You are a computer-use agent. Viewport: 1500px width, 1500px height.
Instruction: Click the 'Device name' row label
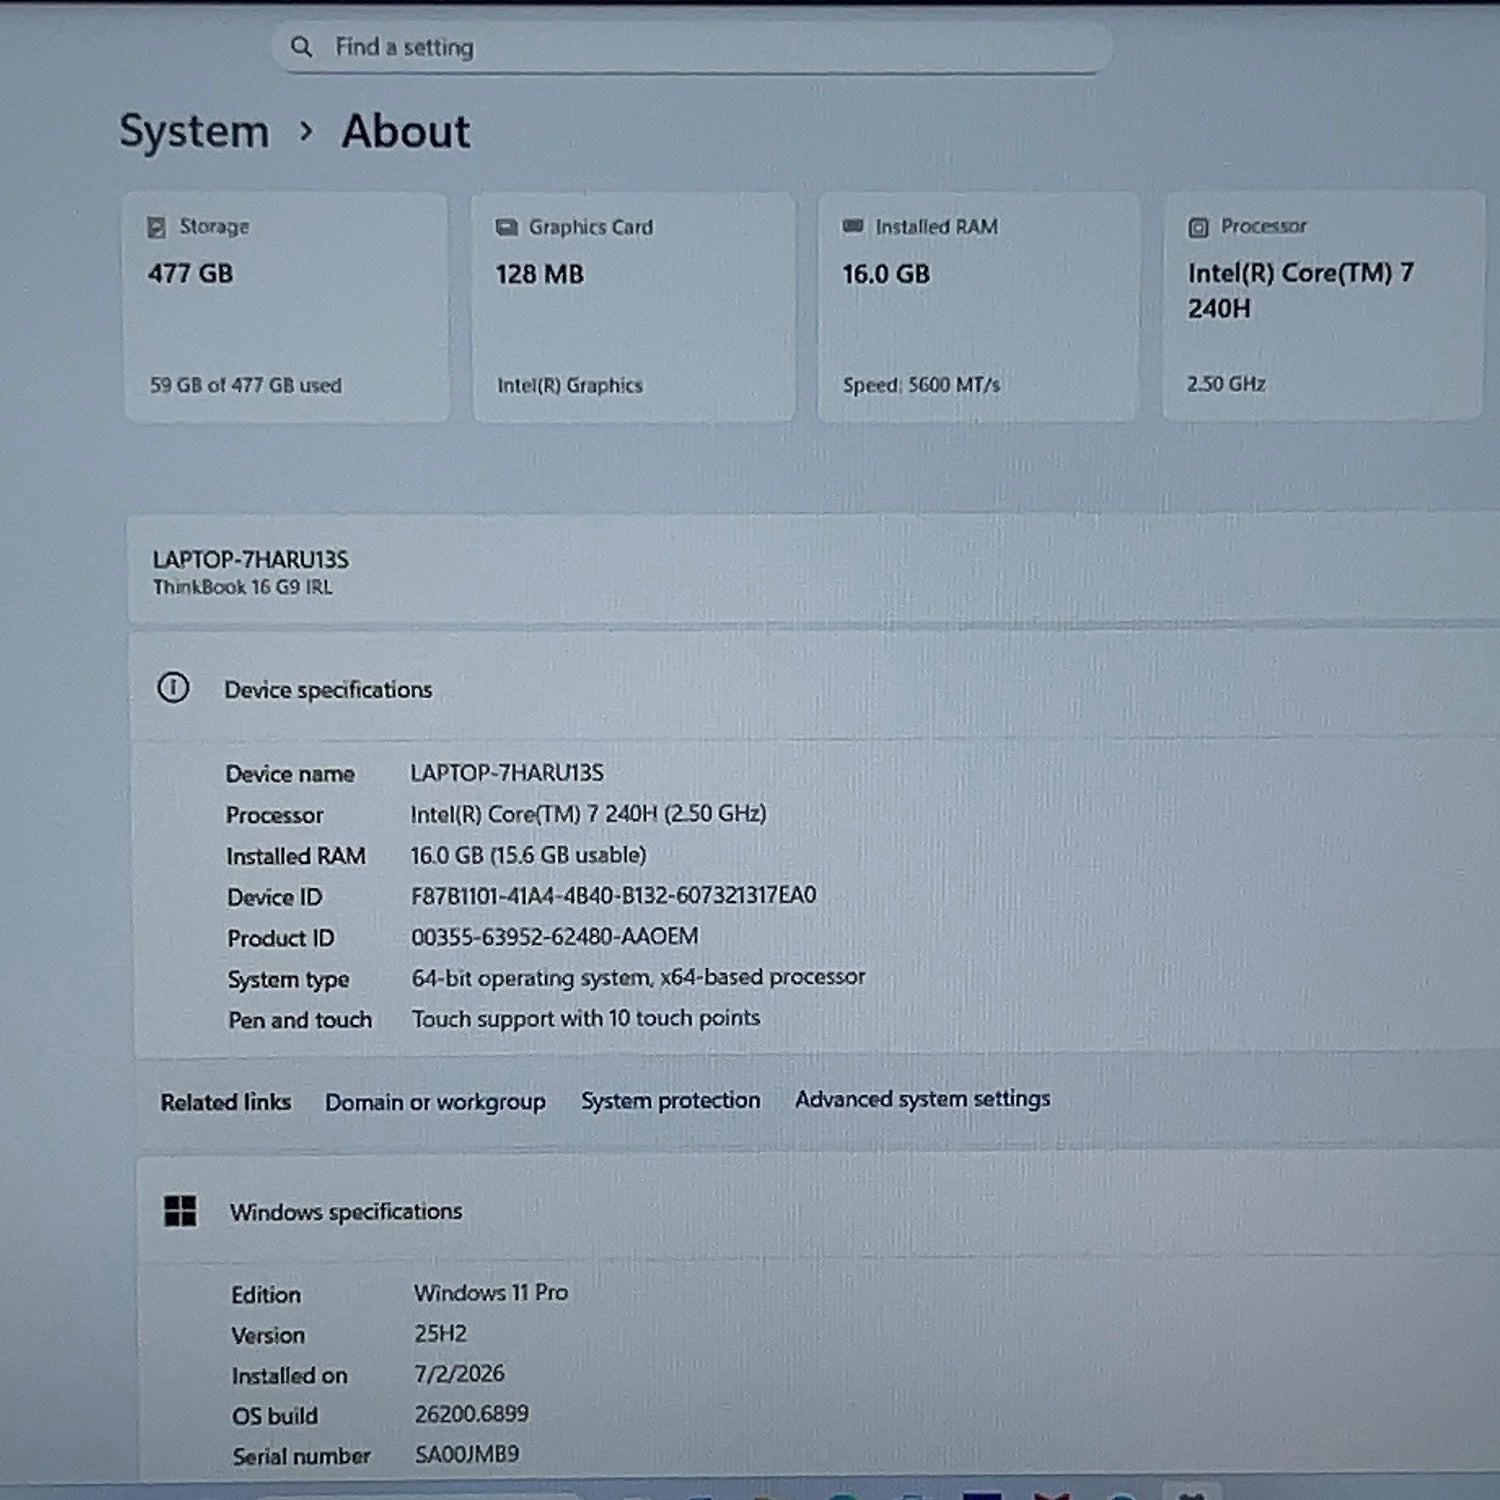(x=290, y=774)
